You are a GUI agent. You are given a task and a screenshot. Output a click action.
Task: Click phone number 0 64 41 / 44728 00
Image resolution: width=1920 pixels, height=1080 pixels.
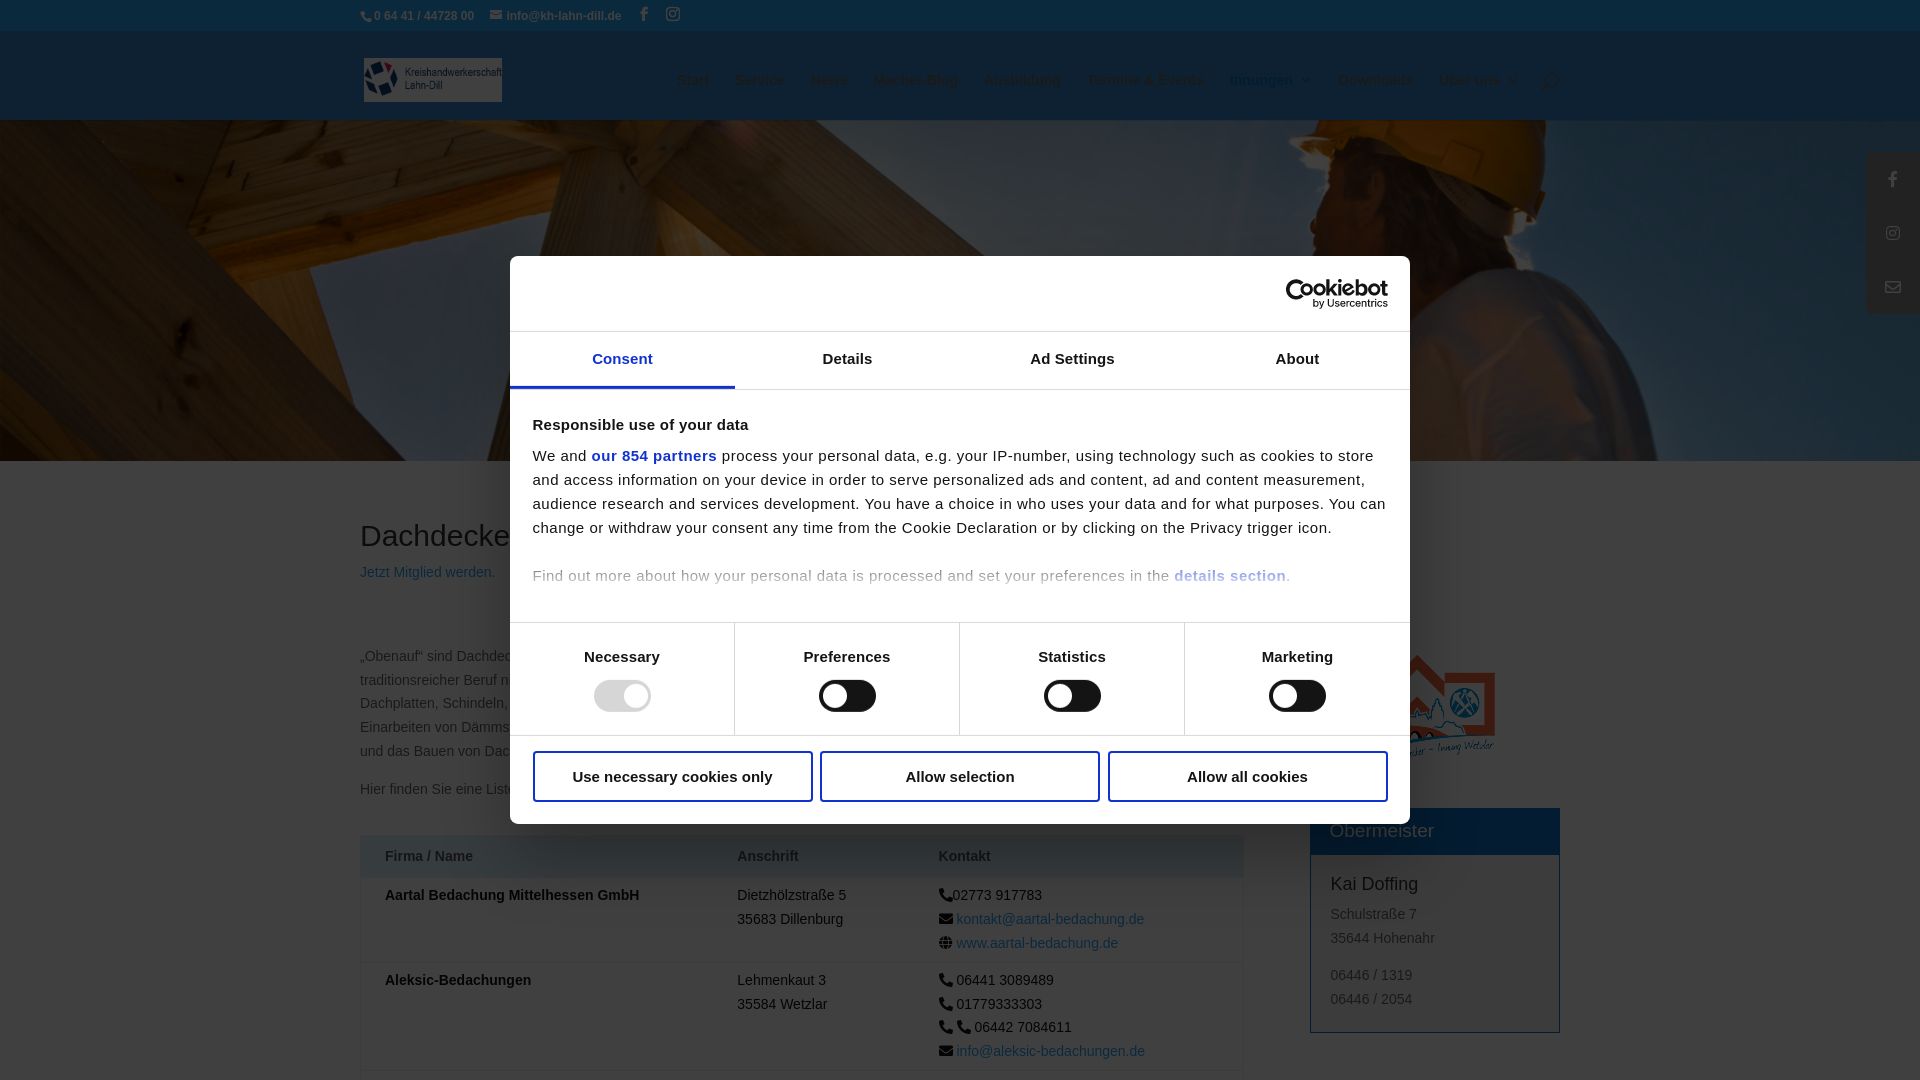pyautogui.click(x=424, y=16)
